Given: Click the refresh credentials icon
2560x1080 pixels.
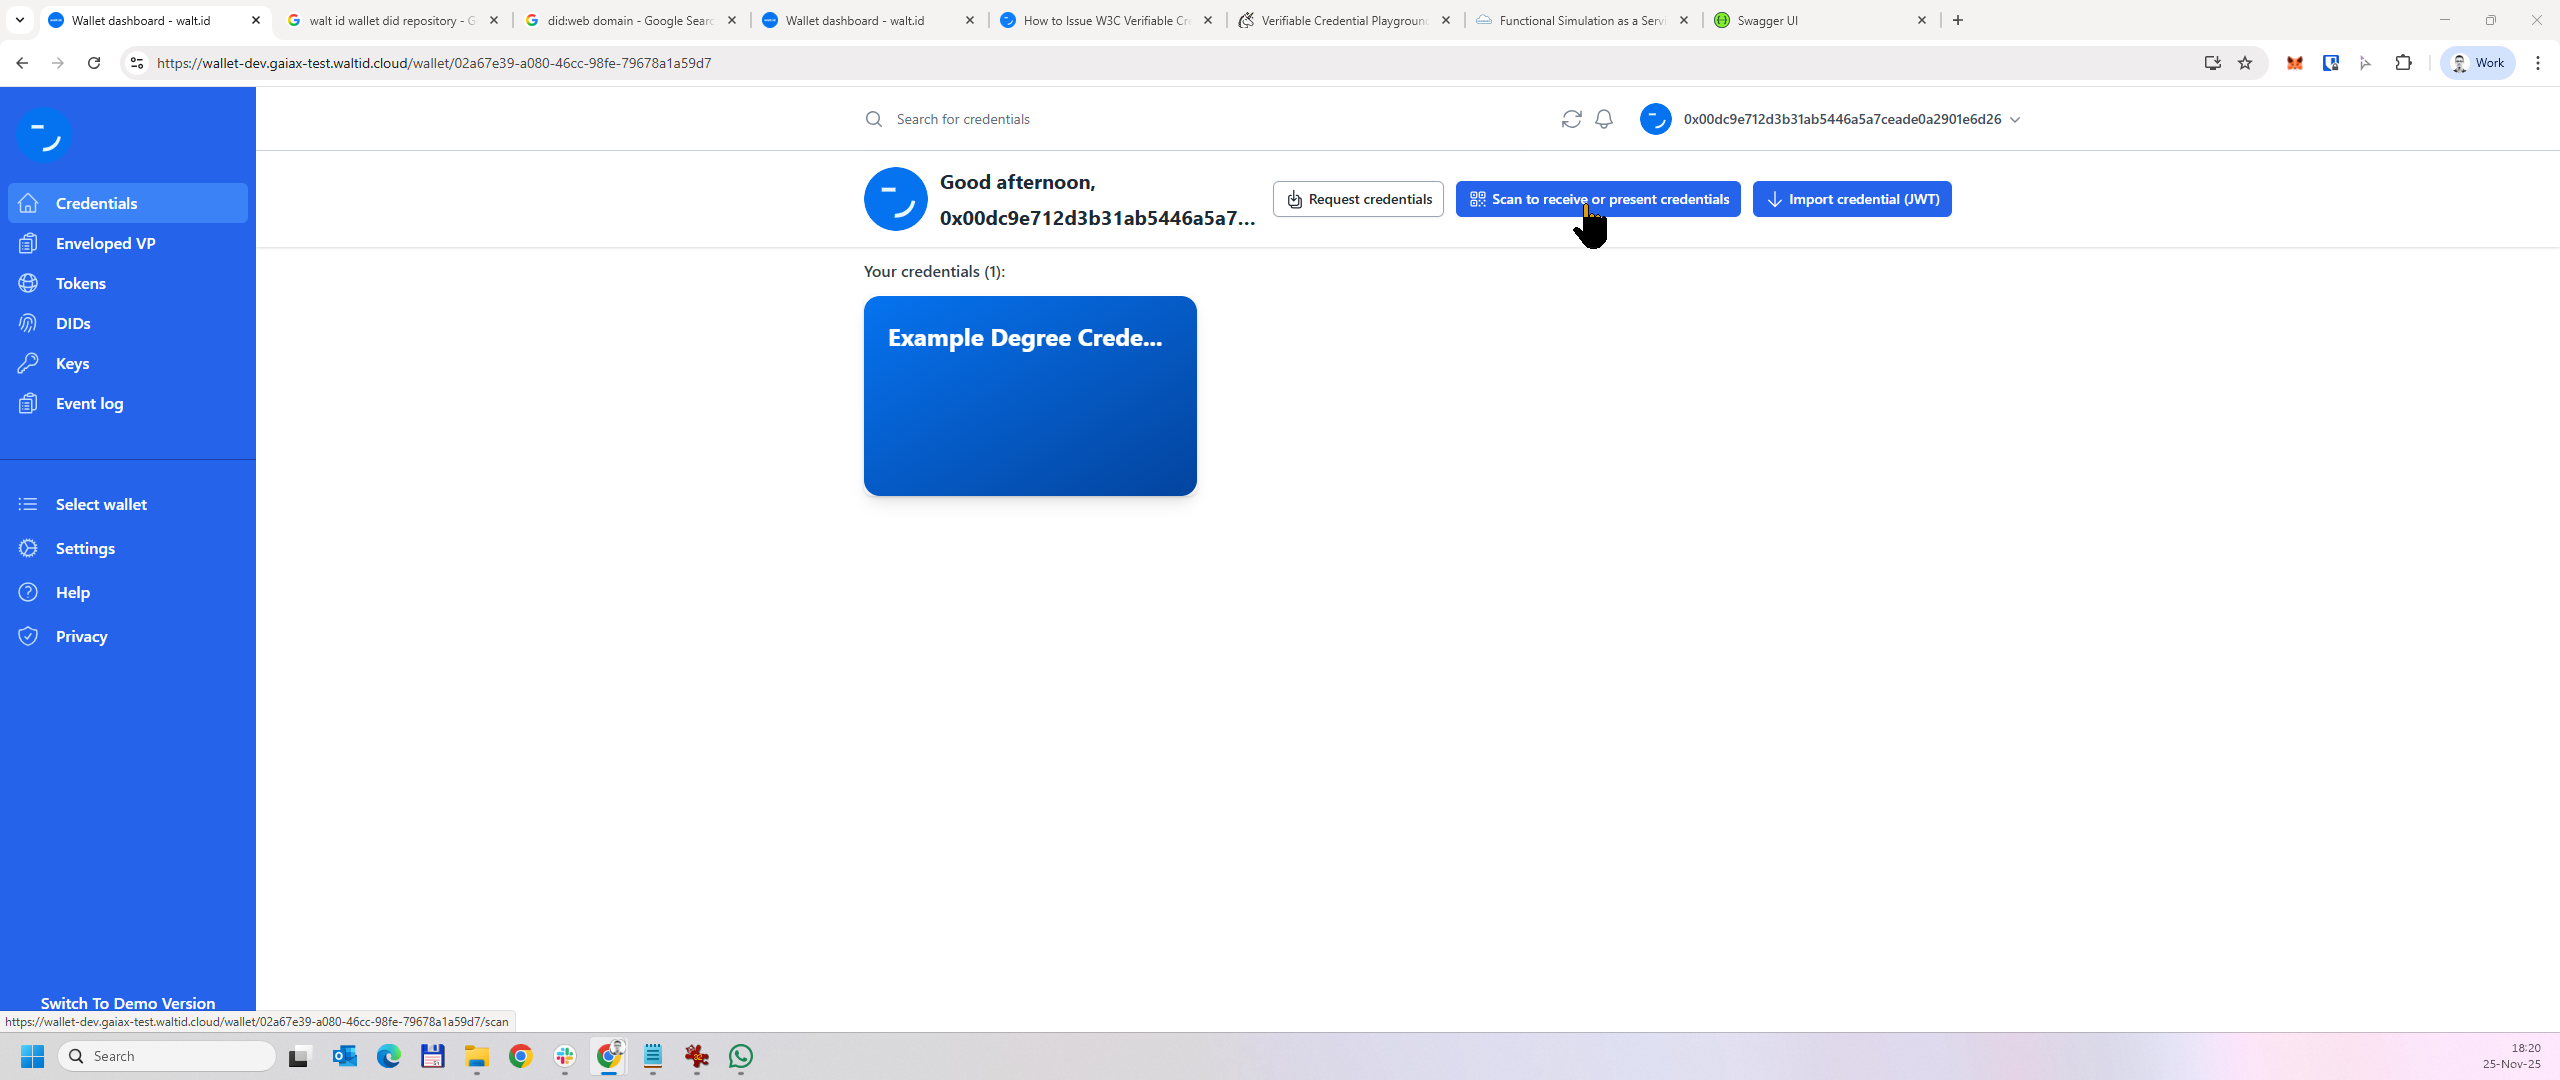Looking at the screenshot, I should pyautogui.click(x=1571, y=119).
